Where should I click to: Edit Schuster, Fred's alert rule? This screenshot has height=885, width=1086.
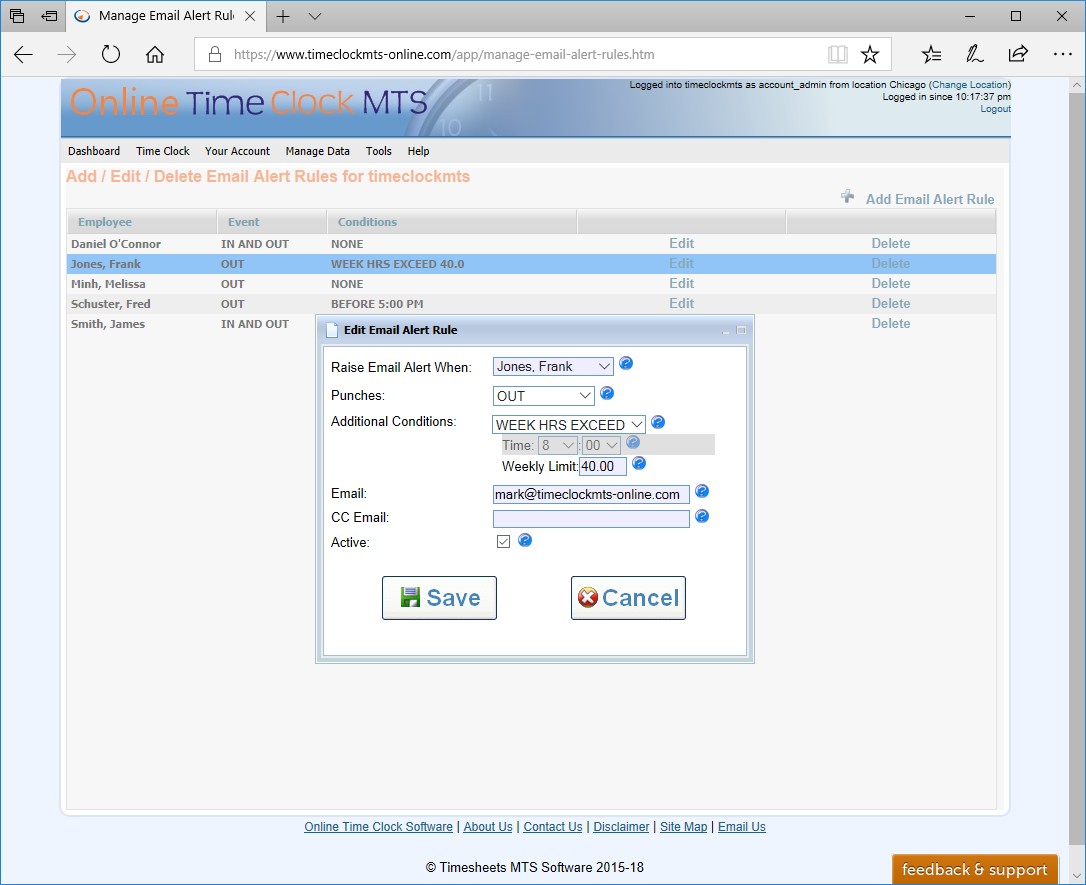click(682, 303)
